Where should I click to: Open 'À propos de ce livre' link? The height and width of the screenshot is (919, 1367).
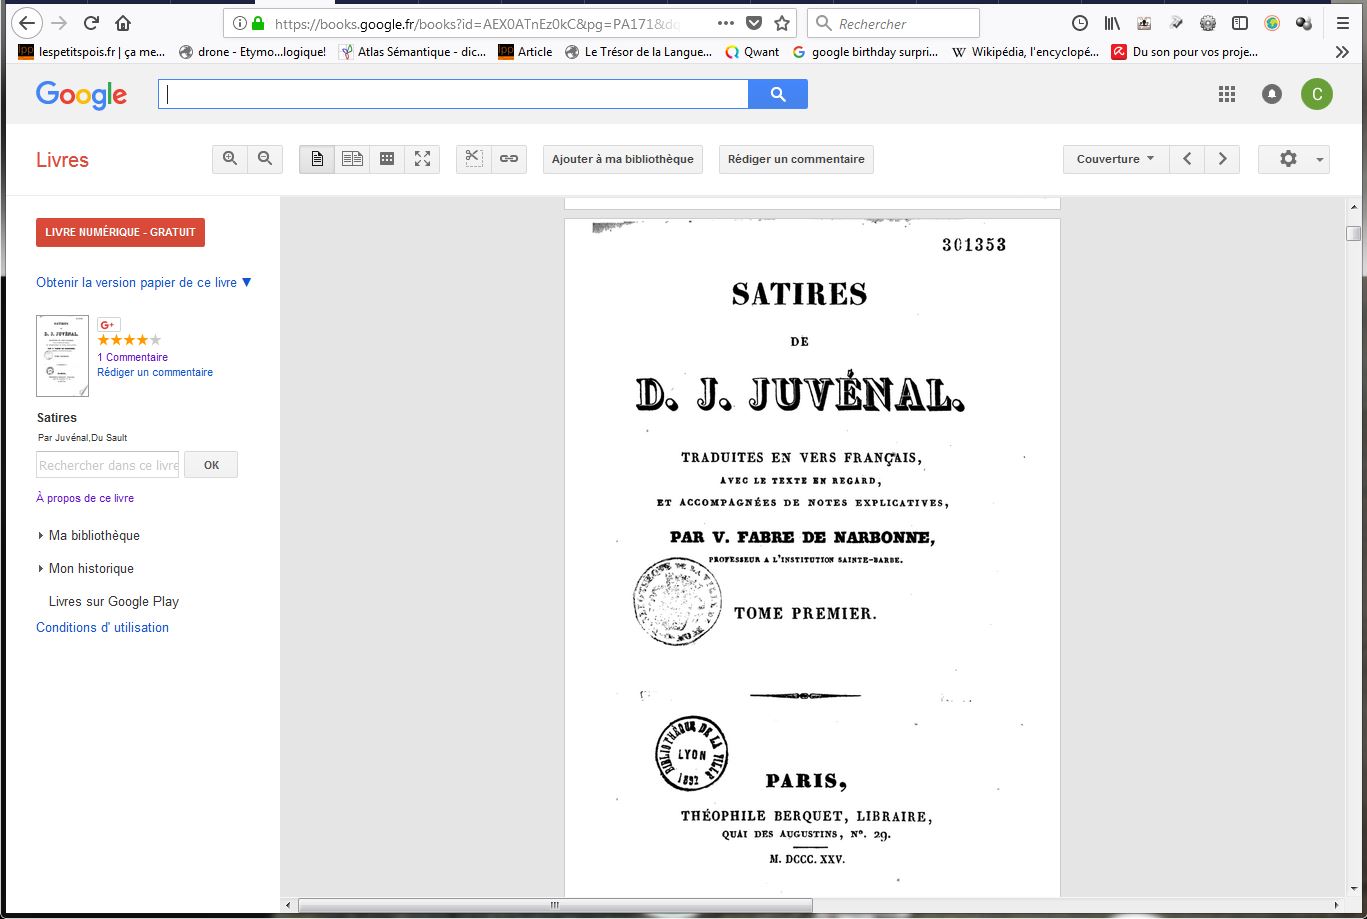85,498
